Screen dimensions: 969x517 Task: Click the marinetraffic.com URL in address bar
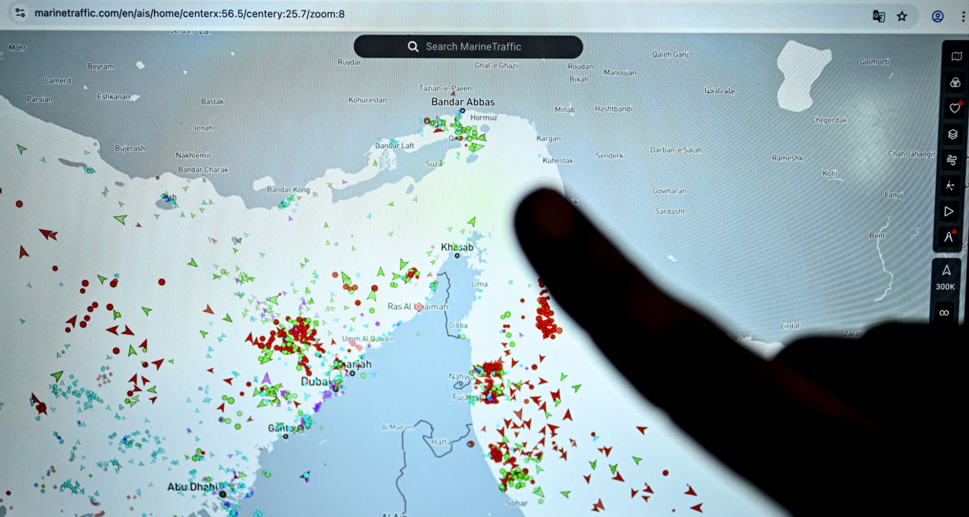pyautogui.click(x=190, y=14)
